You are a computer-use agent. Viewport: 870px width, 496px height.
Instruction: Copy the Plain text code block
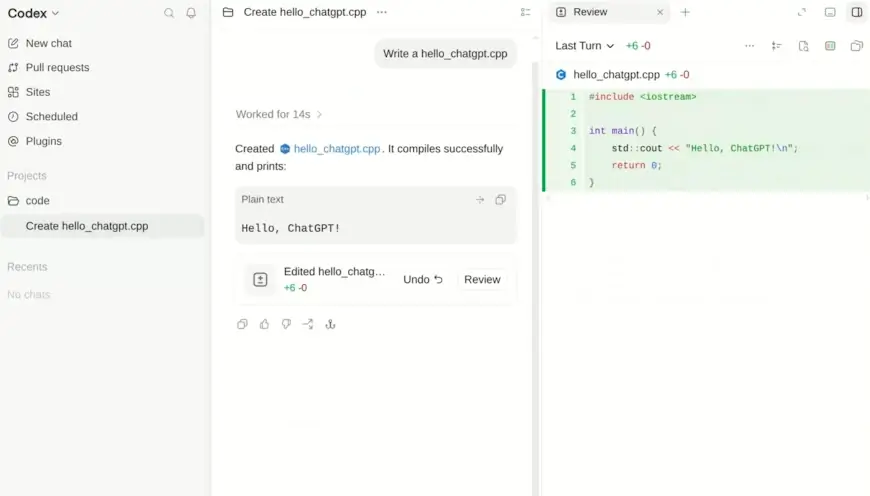point(500,200)
